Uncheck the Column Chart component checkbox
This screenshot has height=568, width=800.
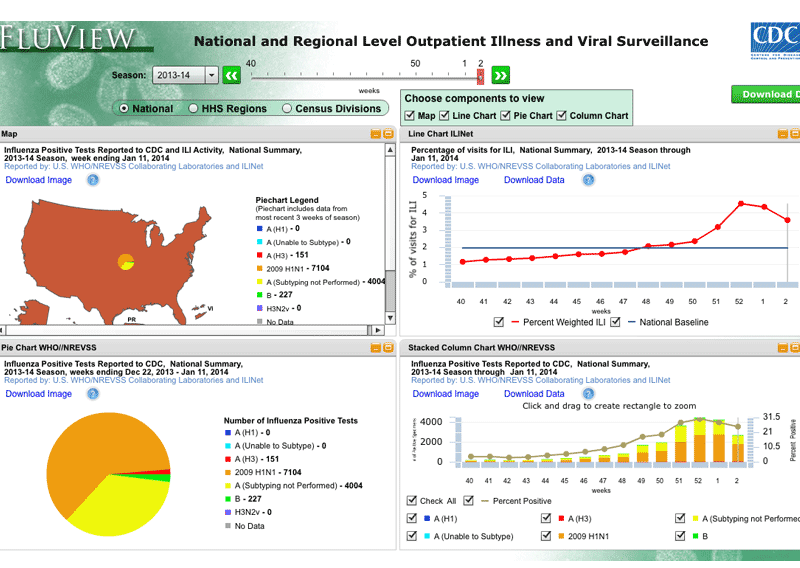pyautogui.click(x=562, y=116)
